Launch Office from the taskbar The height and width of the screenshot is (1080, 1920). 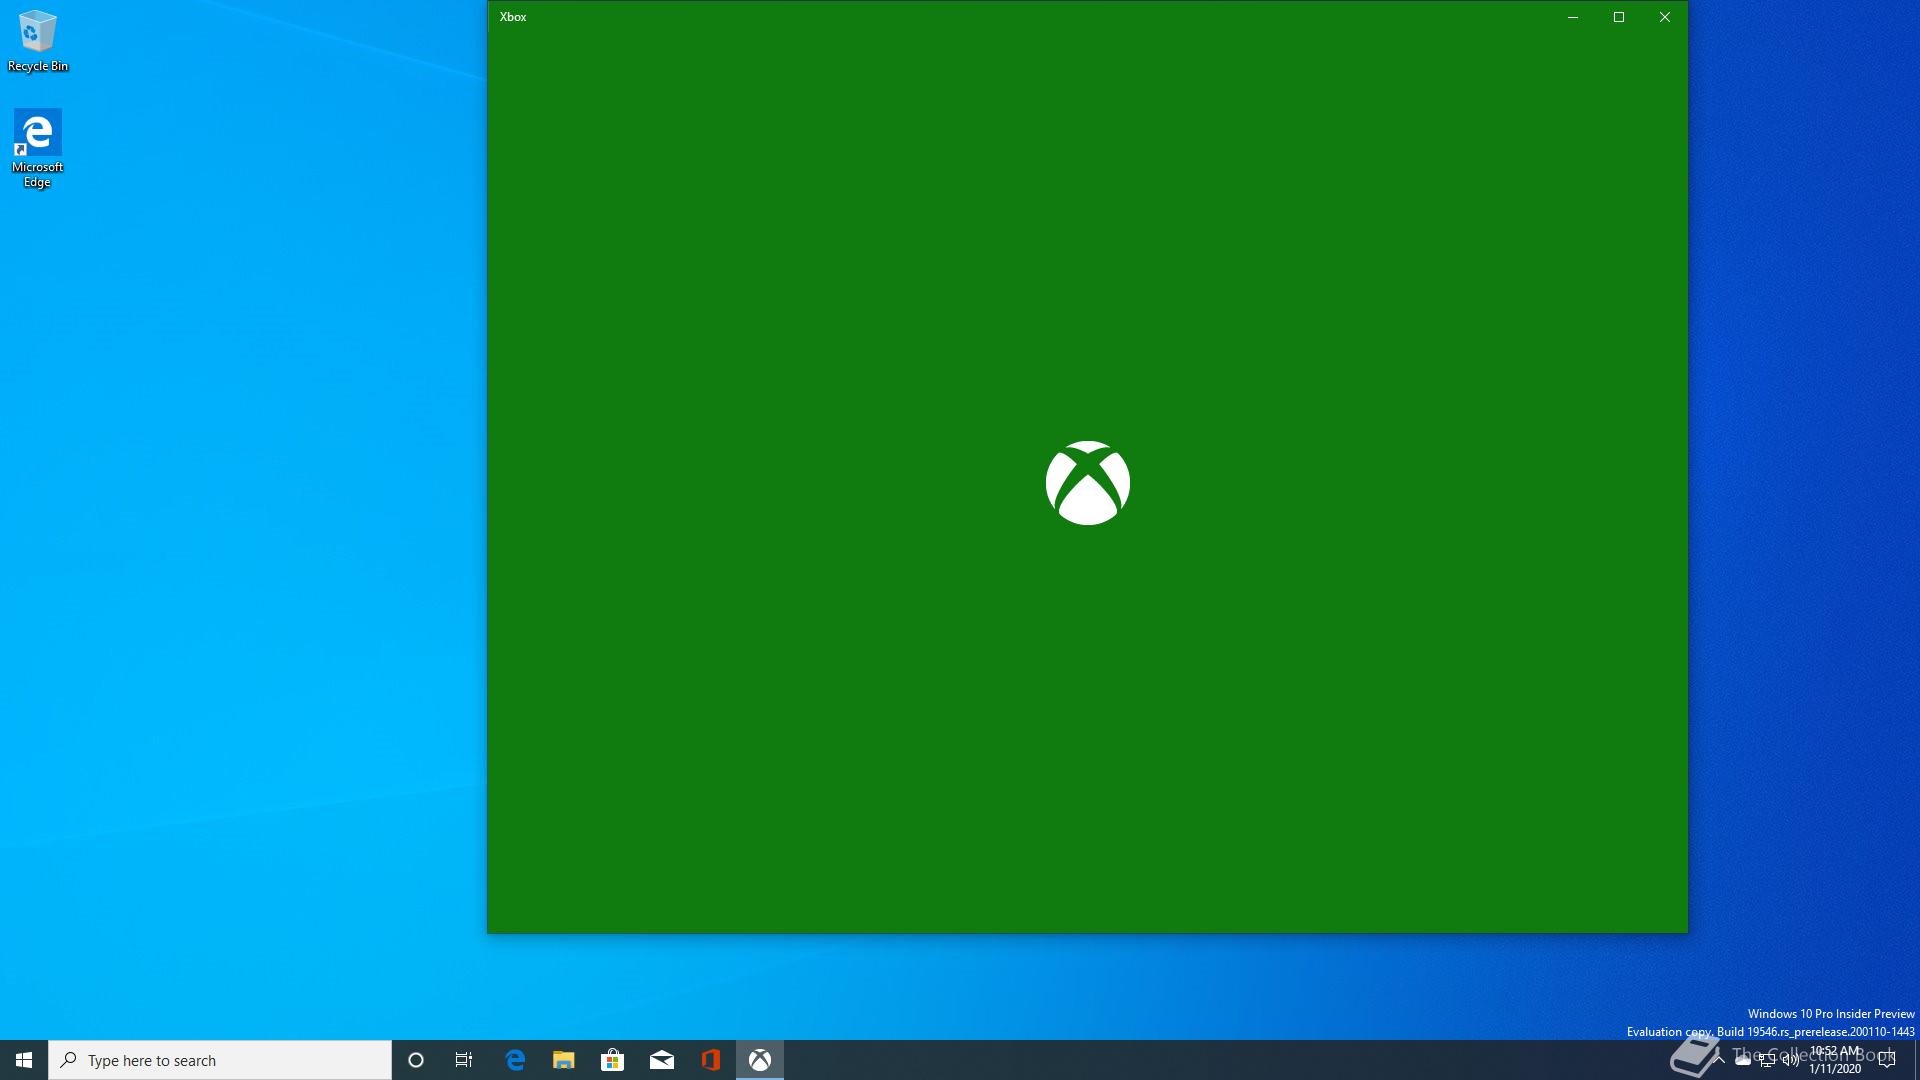click(711, 1060)
